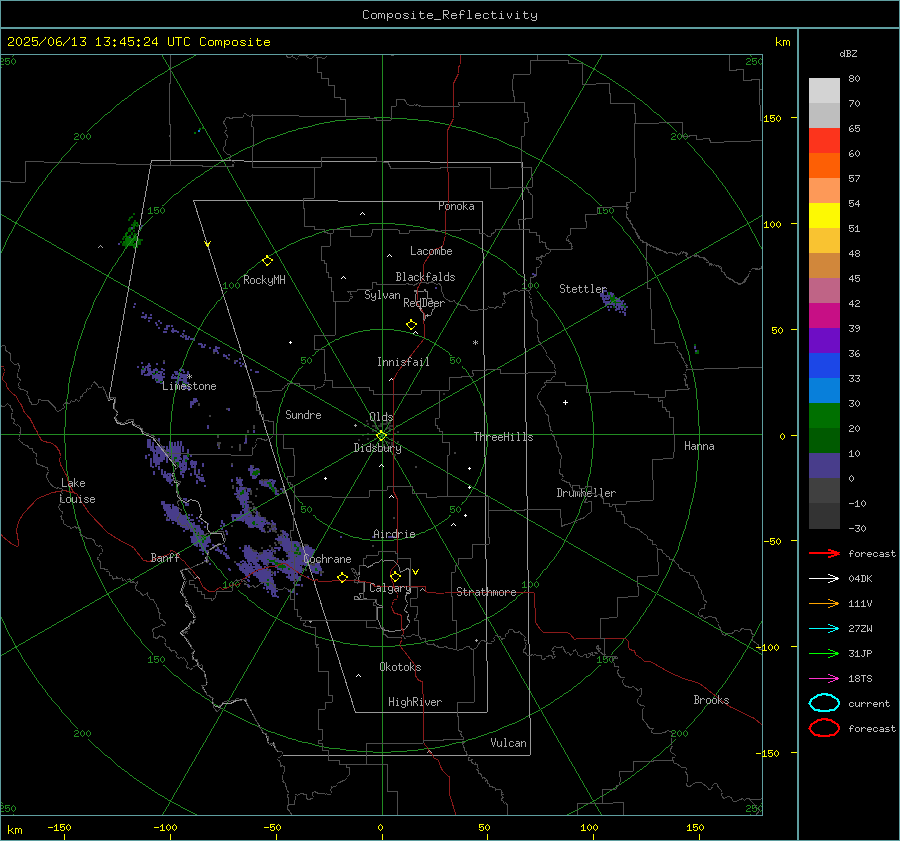Click the Innisfail town label

[403, 362]
